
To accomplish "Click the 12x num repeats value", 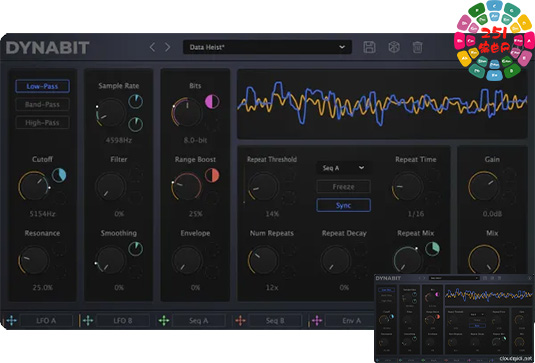I will pyautogui.click(x=272, y=288).
